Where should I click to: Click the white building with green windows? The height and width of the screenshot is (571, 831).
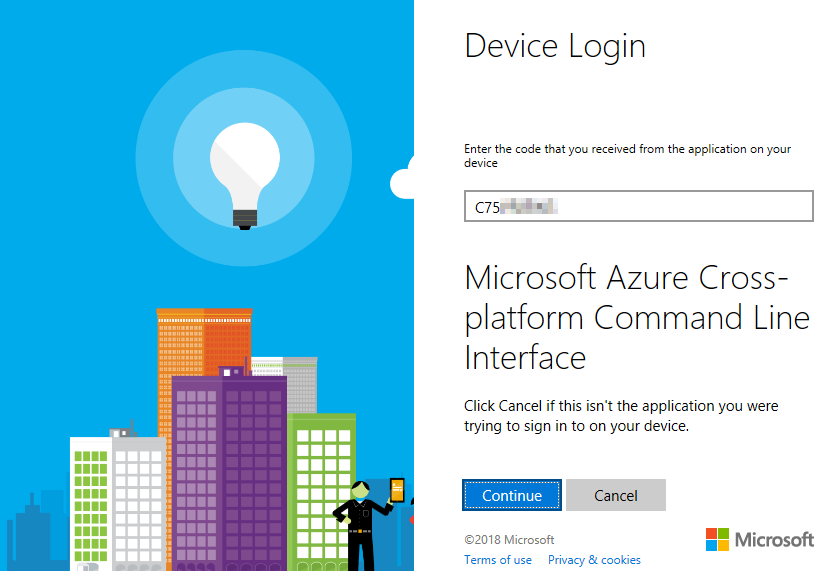coord(90,500)
